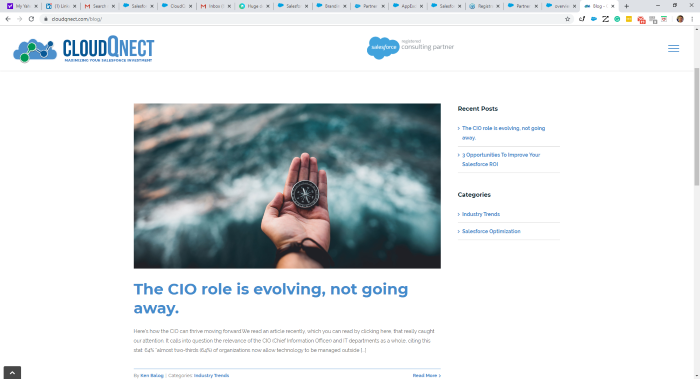This screenshot has width=700, height=379.
Task: Open the Salesforce Optimization category
Action: [x=491, y=231]
